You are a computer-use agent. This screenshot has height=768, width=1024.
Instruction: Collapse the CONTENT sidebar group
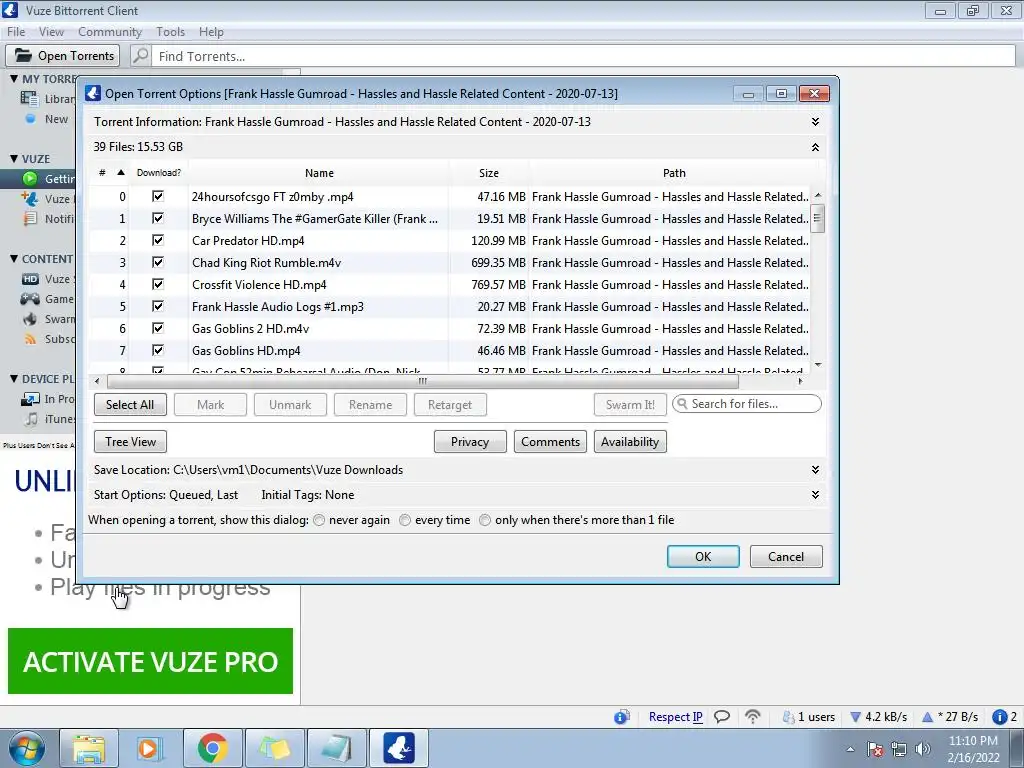click(14, 259)
